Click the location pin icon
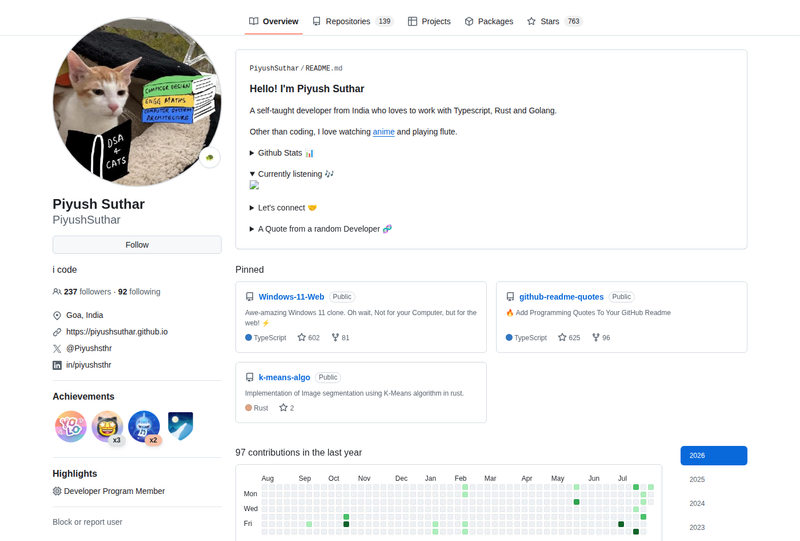Image resolution: width=800 pixels, height=541 pixels. pyautogui.click(x=57, y=315)
